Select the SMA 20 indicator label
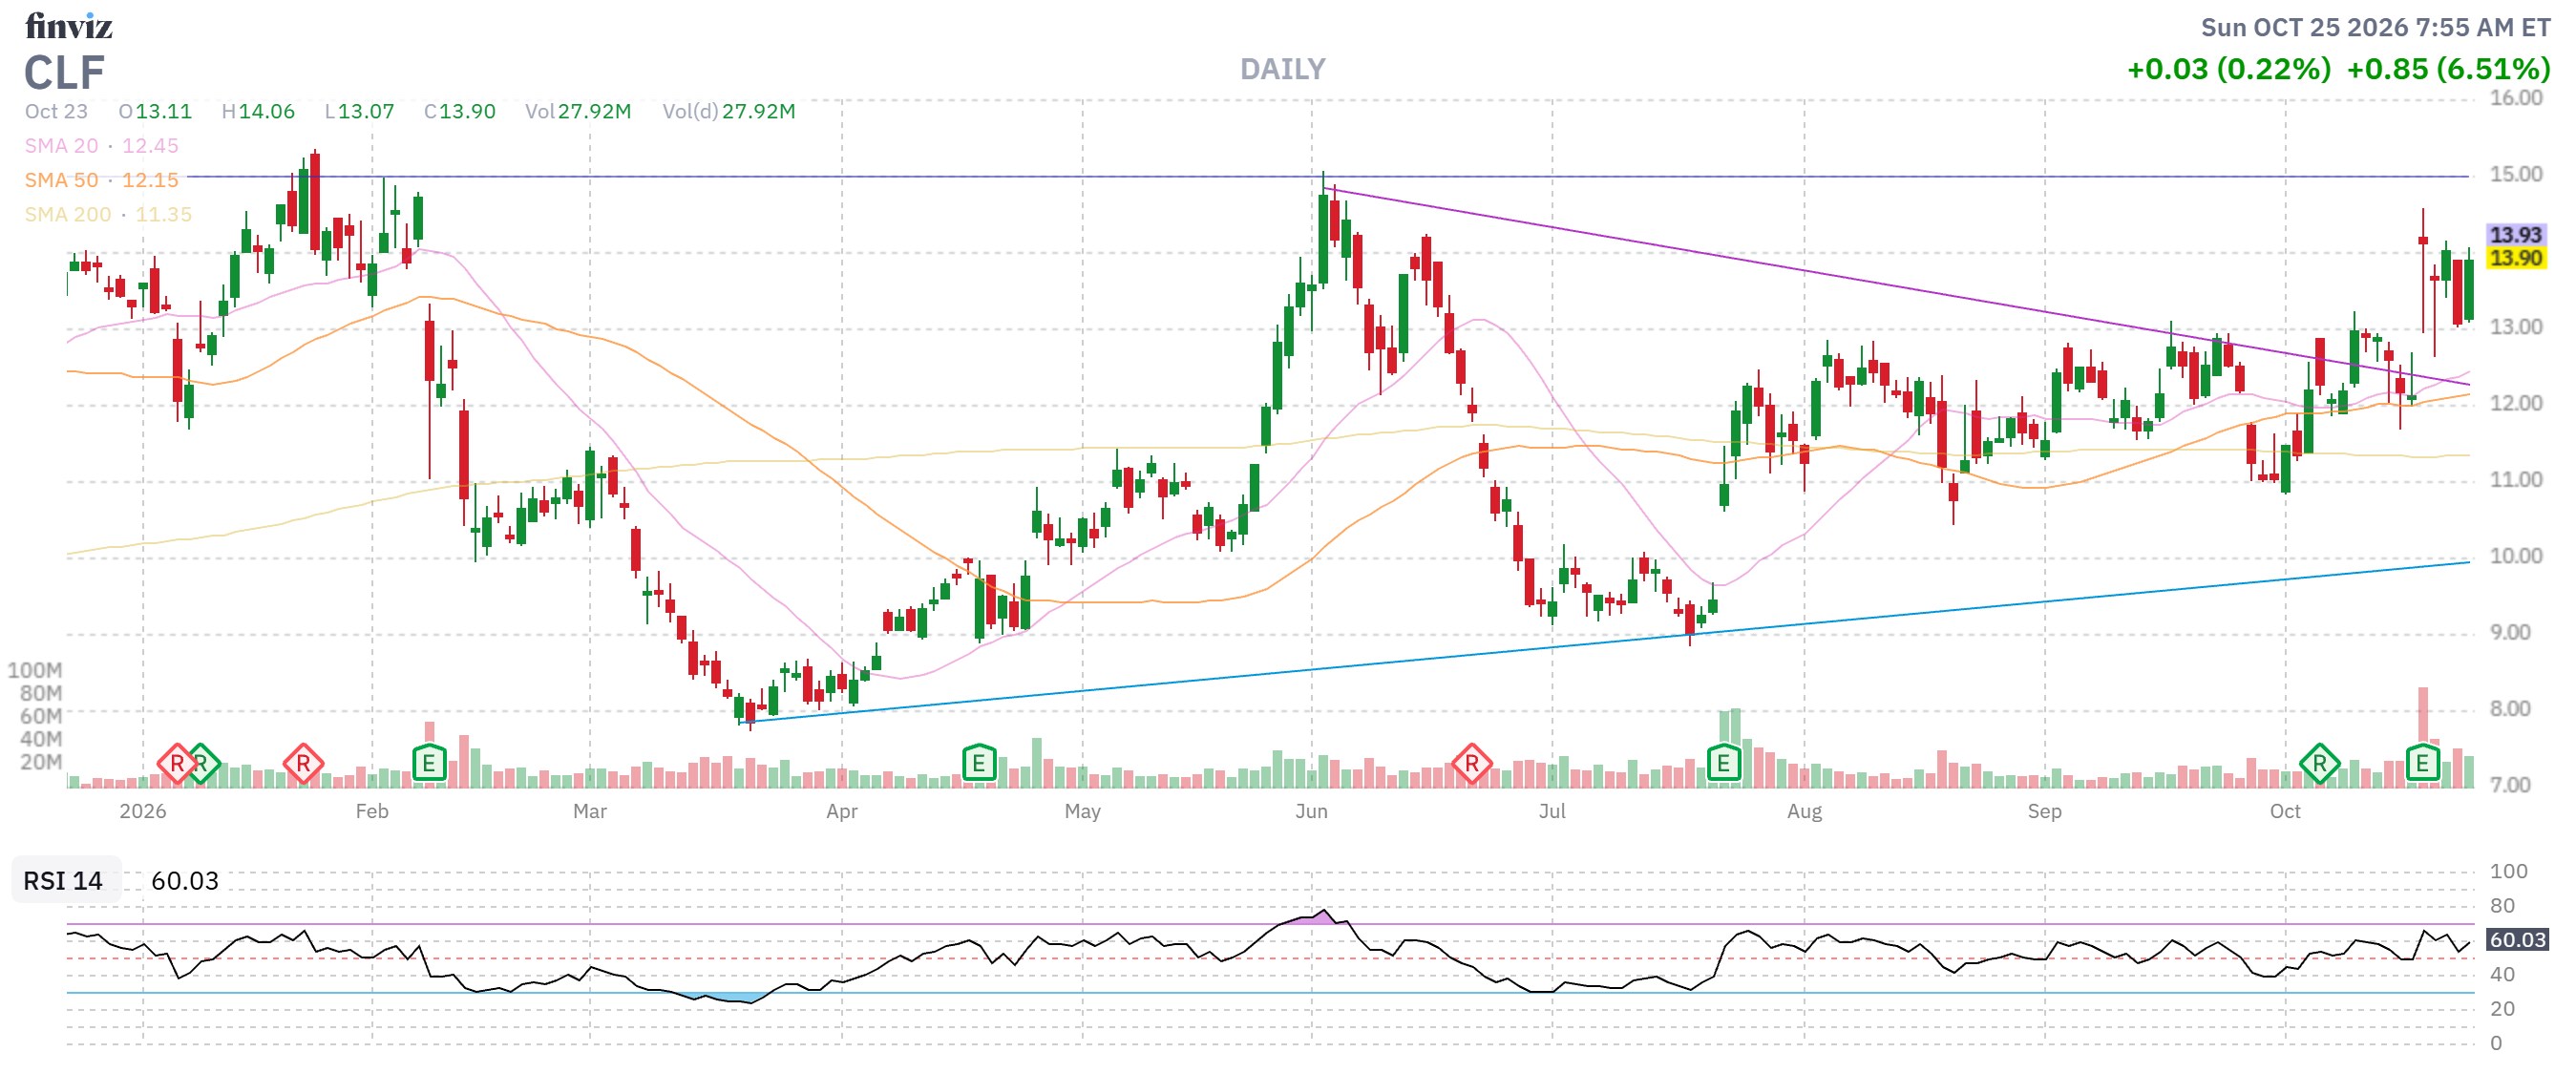 click(x=102, y=146)
